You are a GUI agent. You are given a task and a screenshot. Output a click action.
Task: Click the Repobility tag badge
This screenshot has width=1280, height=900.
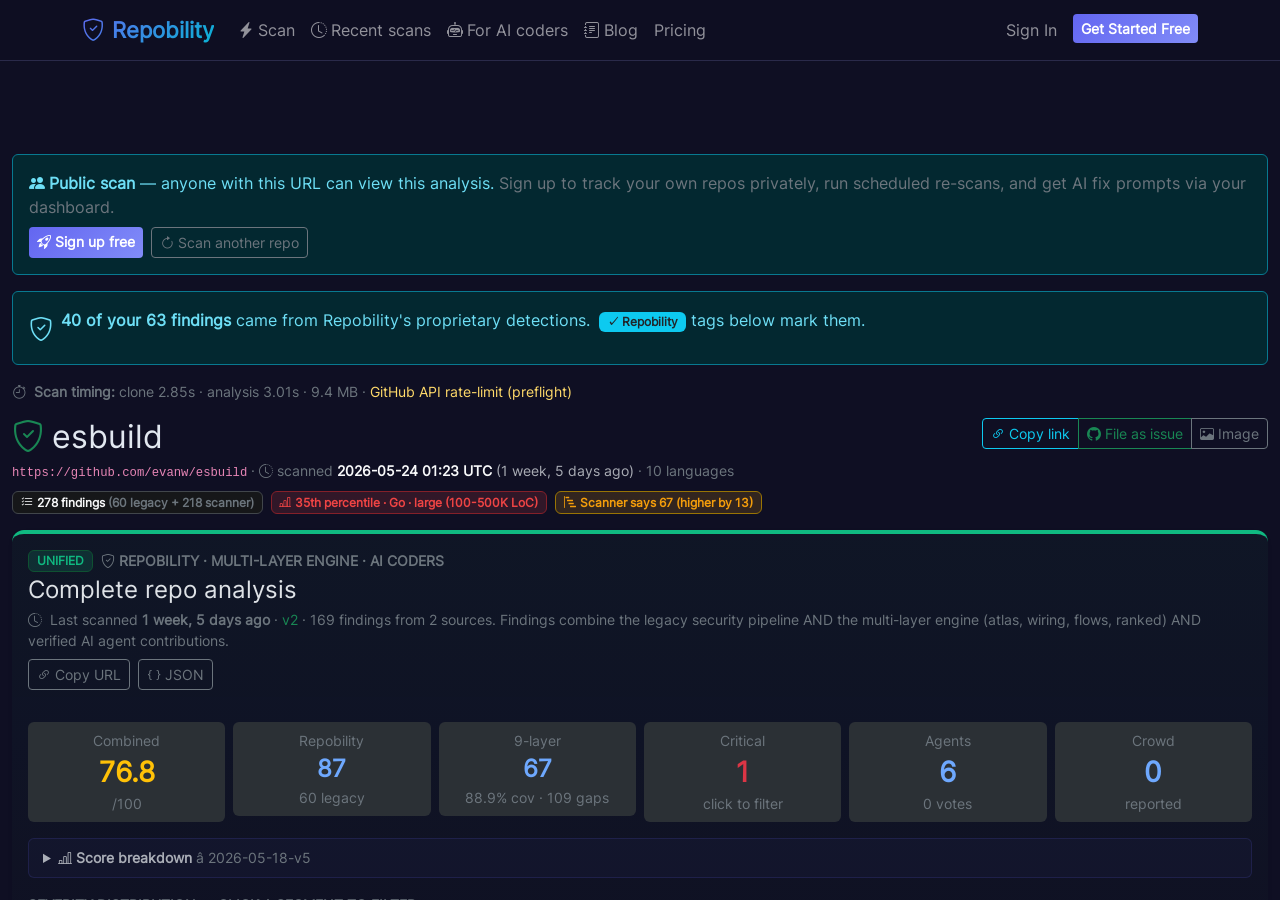tap(642, 322)
